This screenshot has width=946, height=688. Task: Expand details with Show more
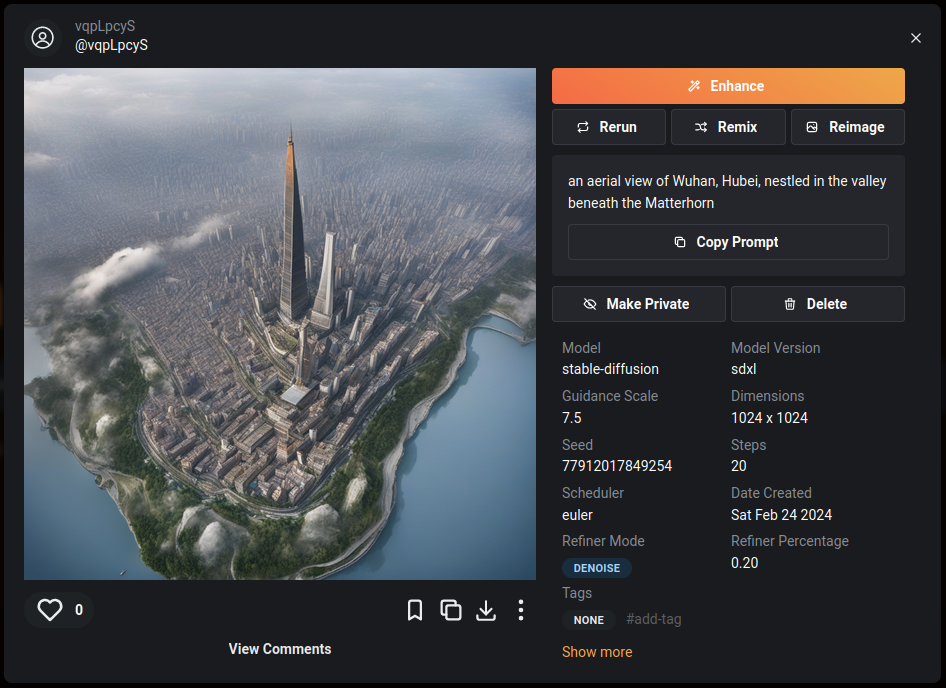597,652
